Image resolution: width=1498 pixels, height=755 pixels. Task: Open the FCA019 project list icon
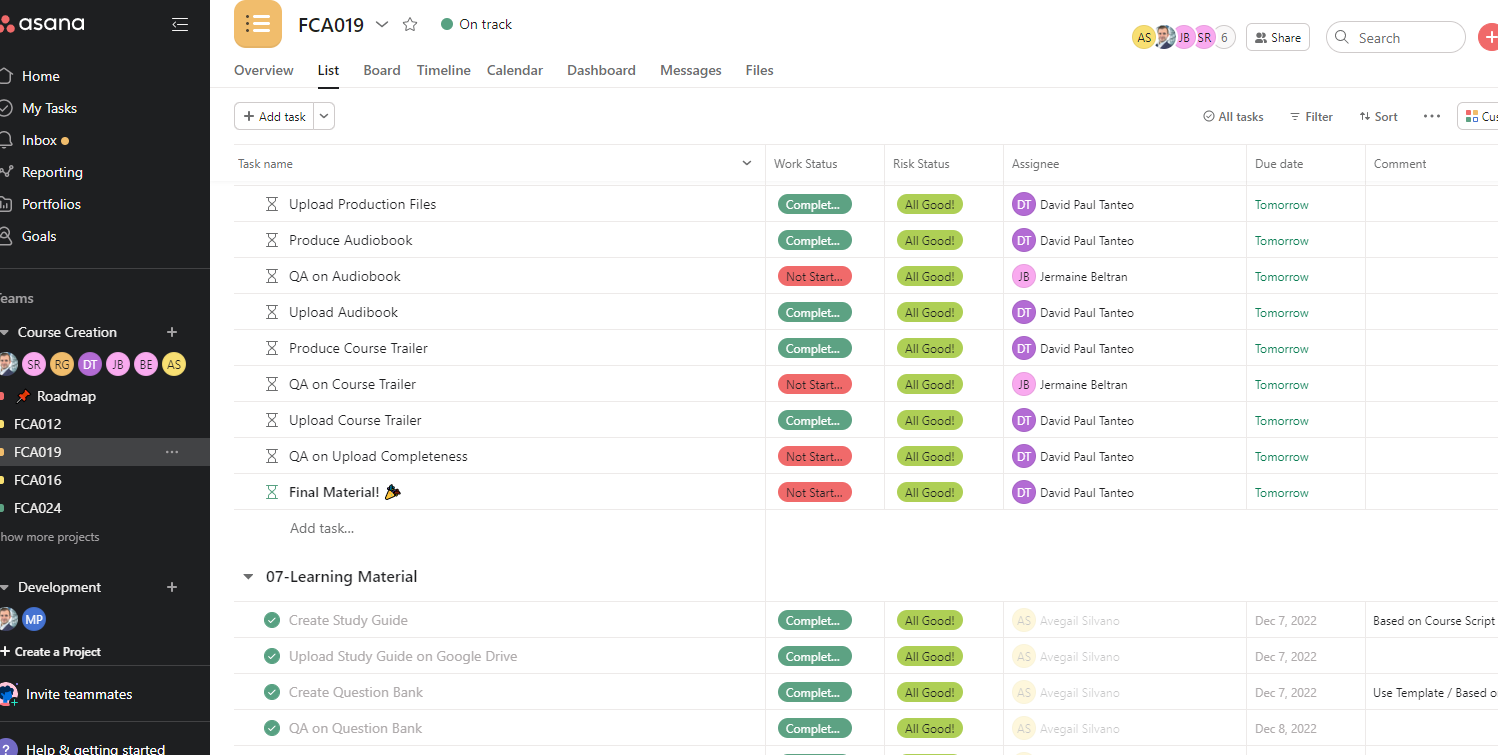tap(258, 24)
